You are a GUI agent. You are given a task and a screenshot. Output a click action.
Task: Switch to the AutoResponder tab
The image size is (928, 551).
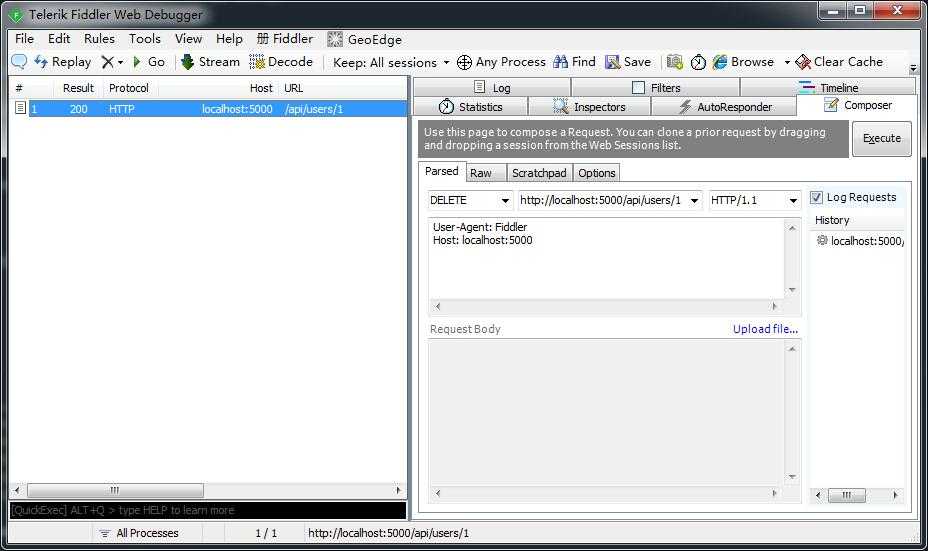tap(724, 107)
